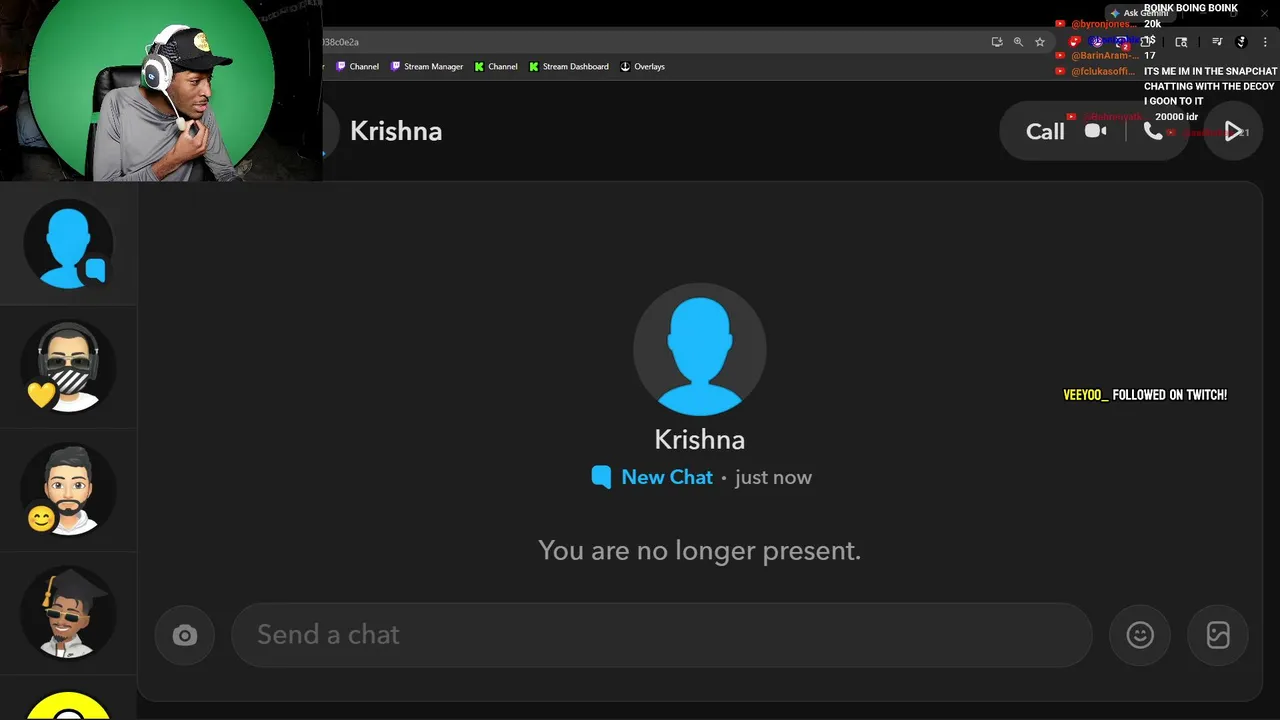Open the stickers and media picker
Image resolution: width=1280 pixels, height=720 pixels.
coord(1218,635)
